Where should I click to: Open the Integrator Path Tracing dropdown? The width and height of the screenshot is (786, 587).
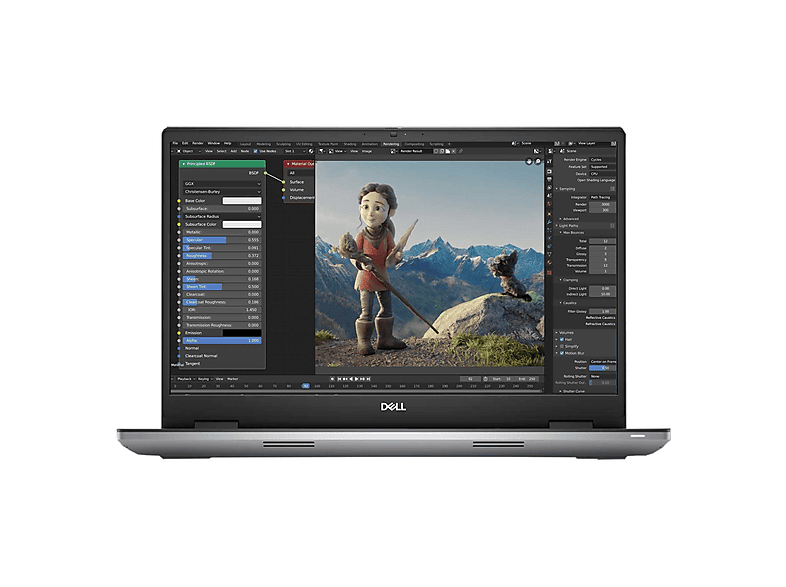(x=602, y=198)
